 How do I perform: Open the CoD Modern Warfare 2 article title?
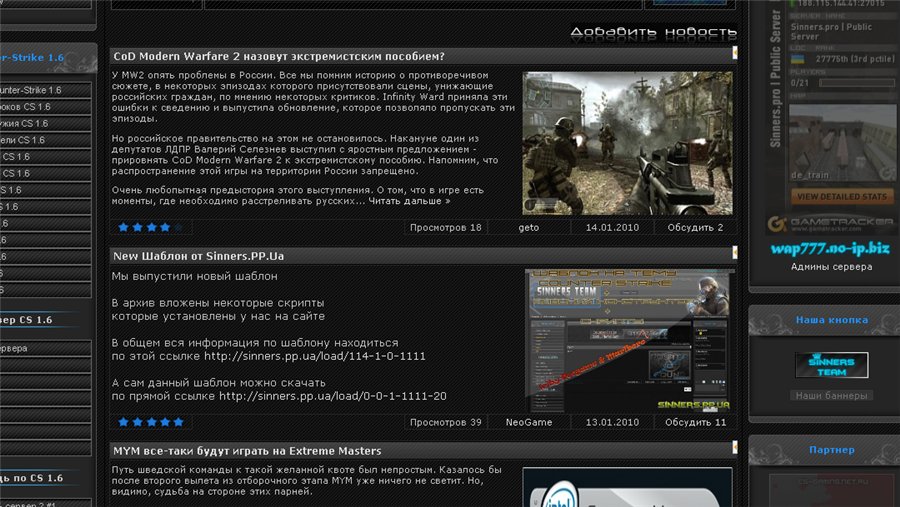(x=278, y=56)
